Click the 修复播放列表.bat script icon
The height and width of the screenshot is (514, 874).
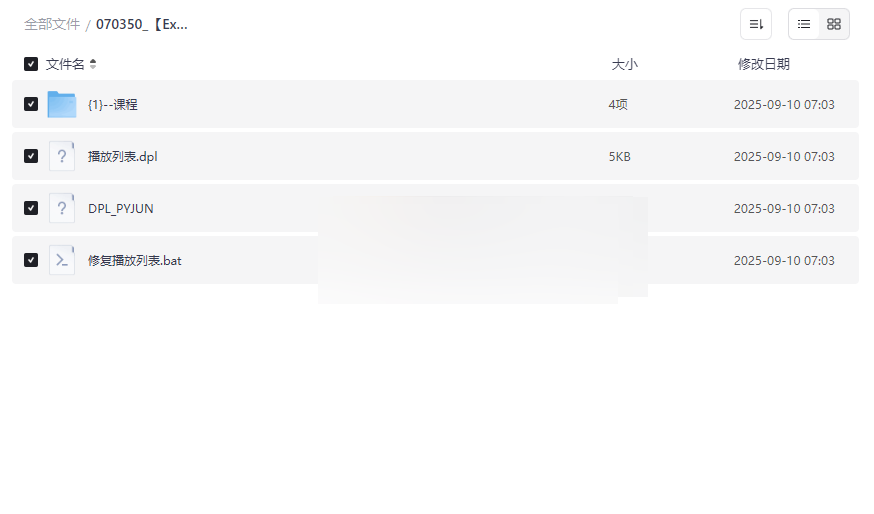[62, 260]
